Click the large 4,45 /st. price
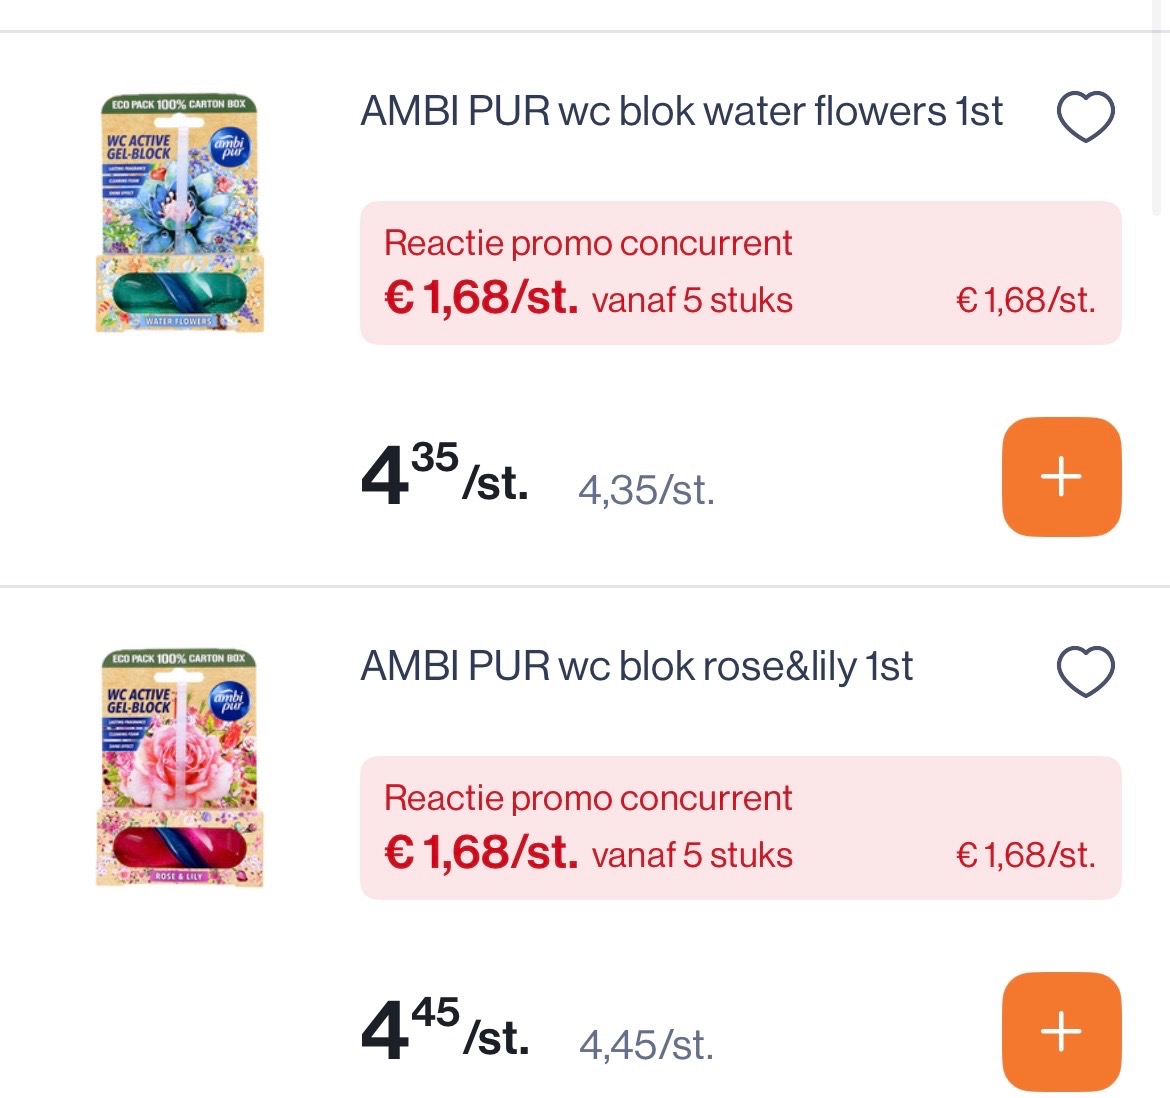 coord(444,1031)
